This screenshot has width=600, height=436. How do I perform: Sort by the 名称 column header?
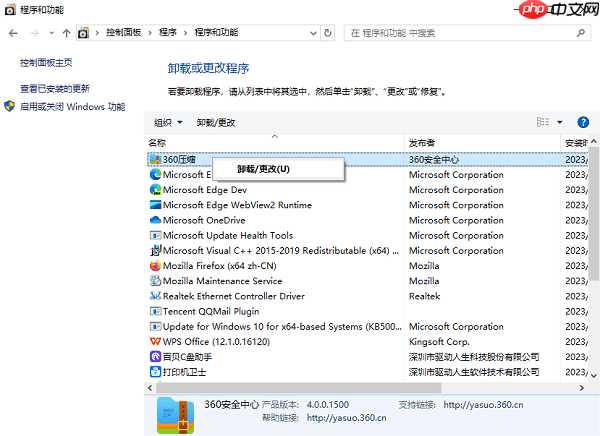274,143
